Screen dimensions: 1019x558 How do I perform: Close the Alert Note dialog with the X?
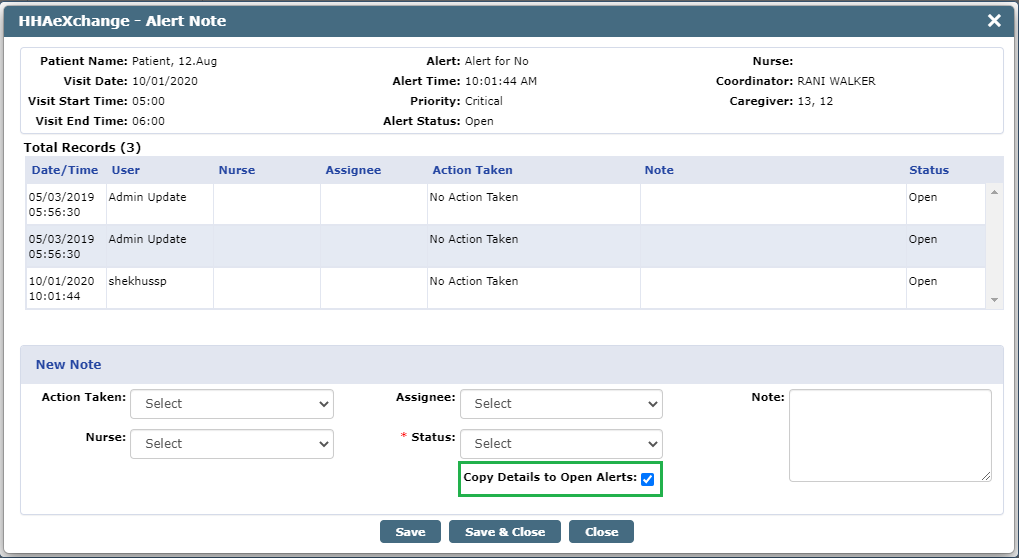click(994, 21)
